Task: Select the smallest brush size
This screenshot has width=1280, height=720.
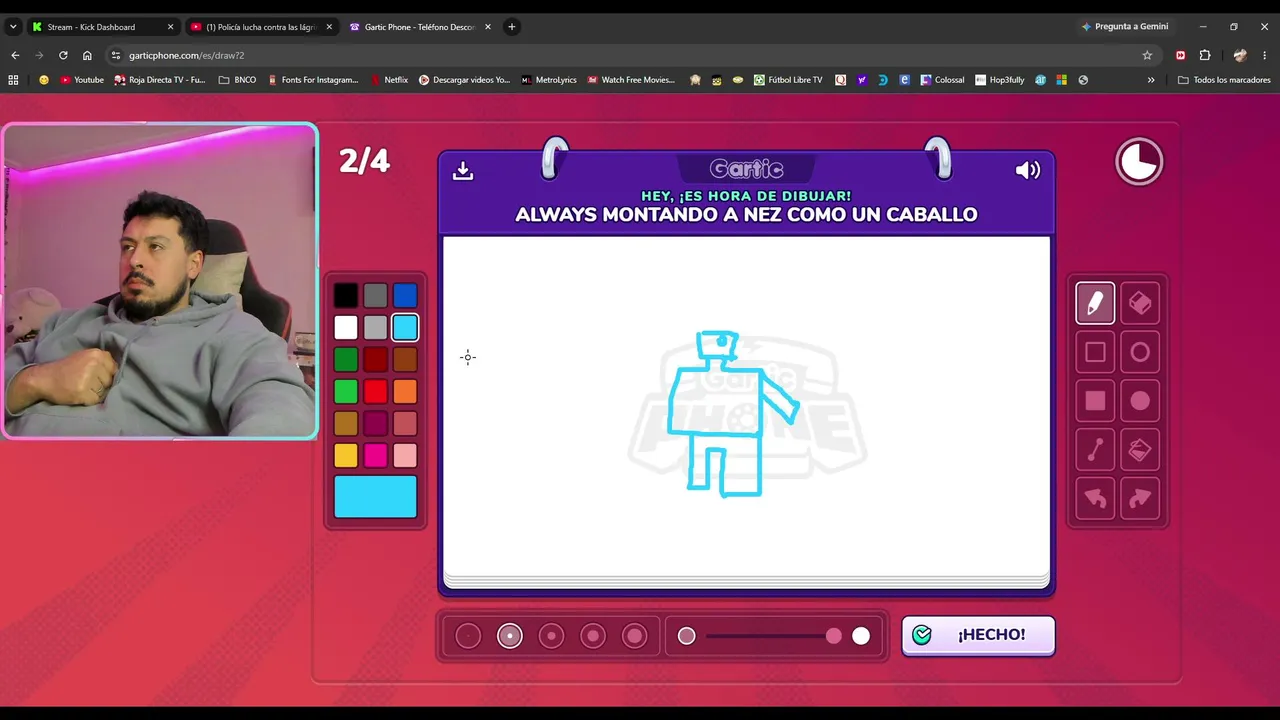Action: coord(468,636)
